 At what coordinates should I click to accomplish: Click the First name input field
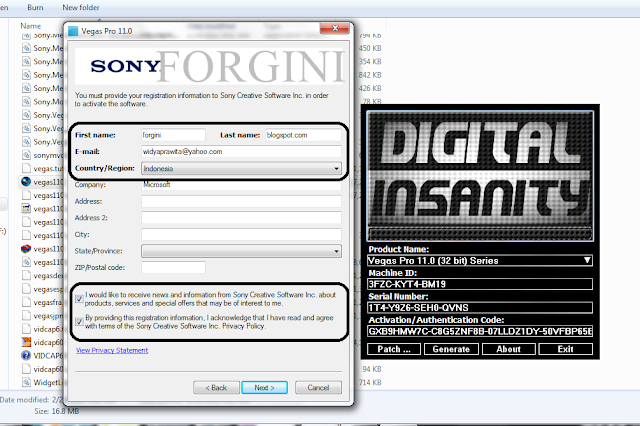[x=173, y=135]
